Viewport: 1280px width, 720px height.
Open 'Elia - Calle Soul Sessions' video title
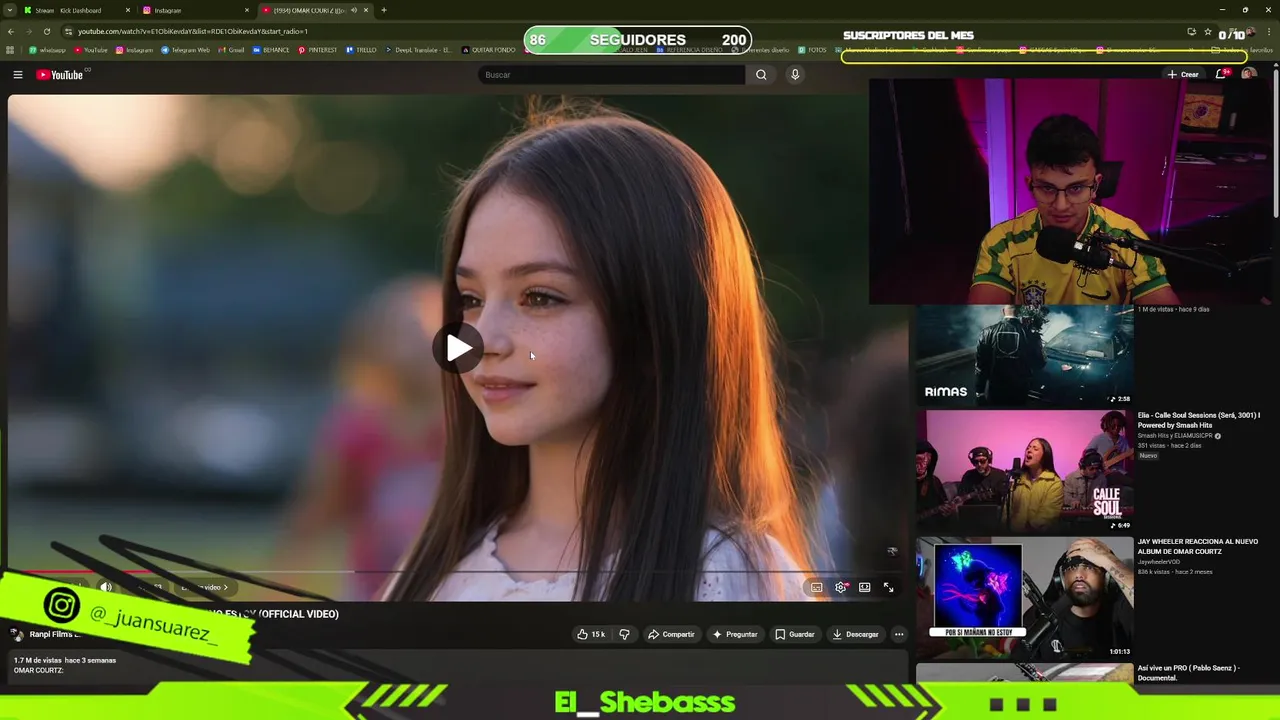[x=1198, y=420]
